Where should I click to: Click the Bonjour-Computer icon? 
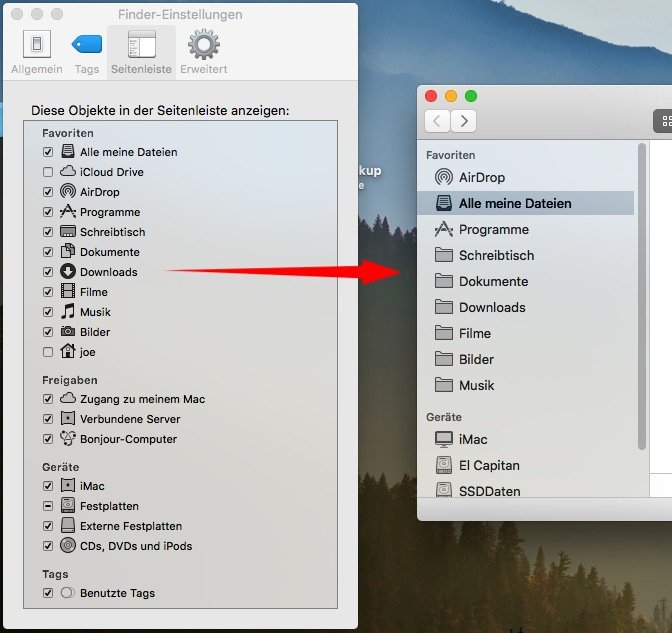pos(68,438)
